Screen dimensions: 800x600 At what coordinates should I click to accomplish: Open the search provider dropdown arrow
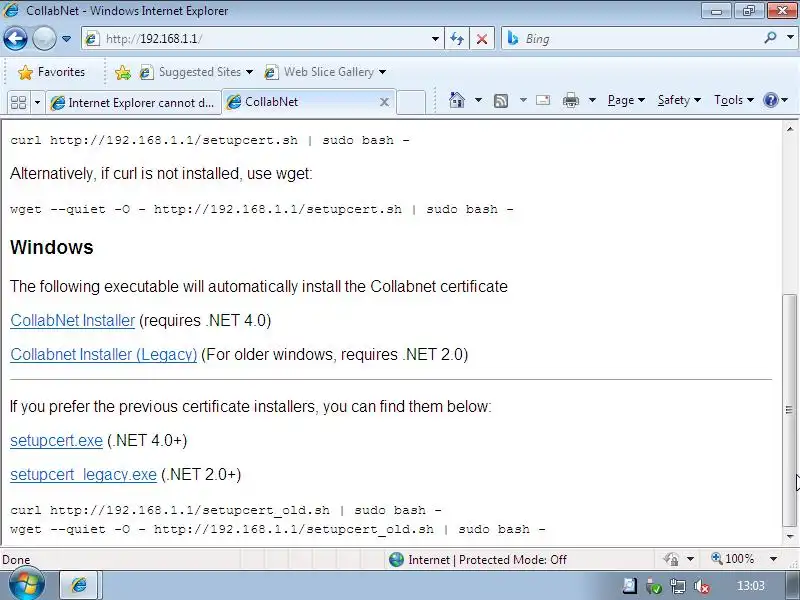pos(790,38)
